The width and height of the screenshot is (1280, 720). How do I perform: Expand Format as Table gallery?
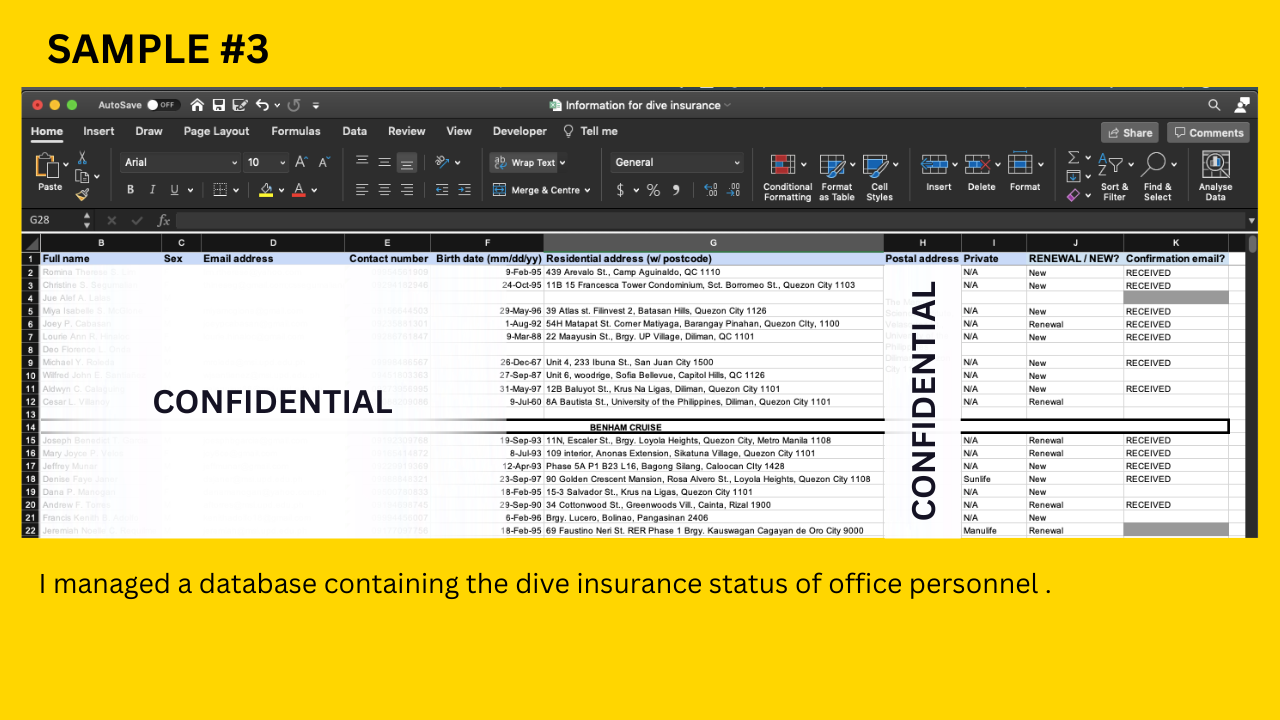(837, 177)
